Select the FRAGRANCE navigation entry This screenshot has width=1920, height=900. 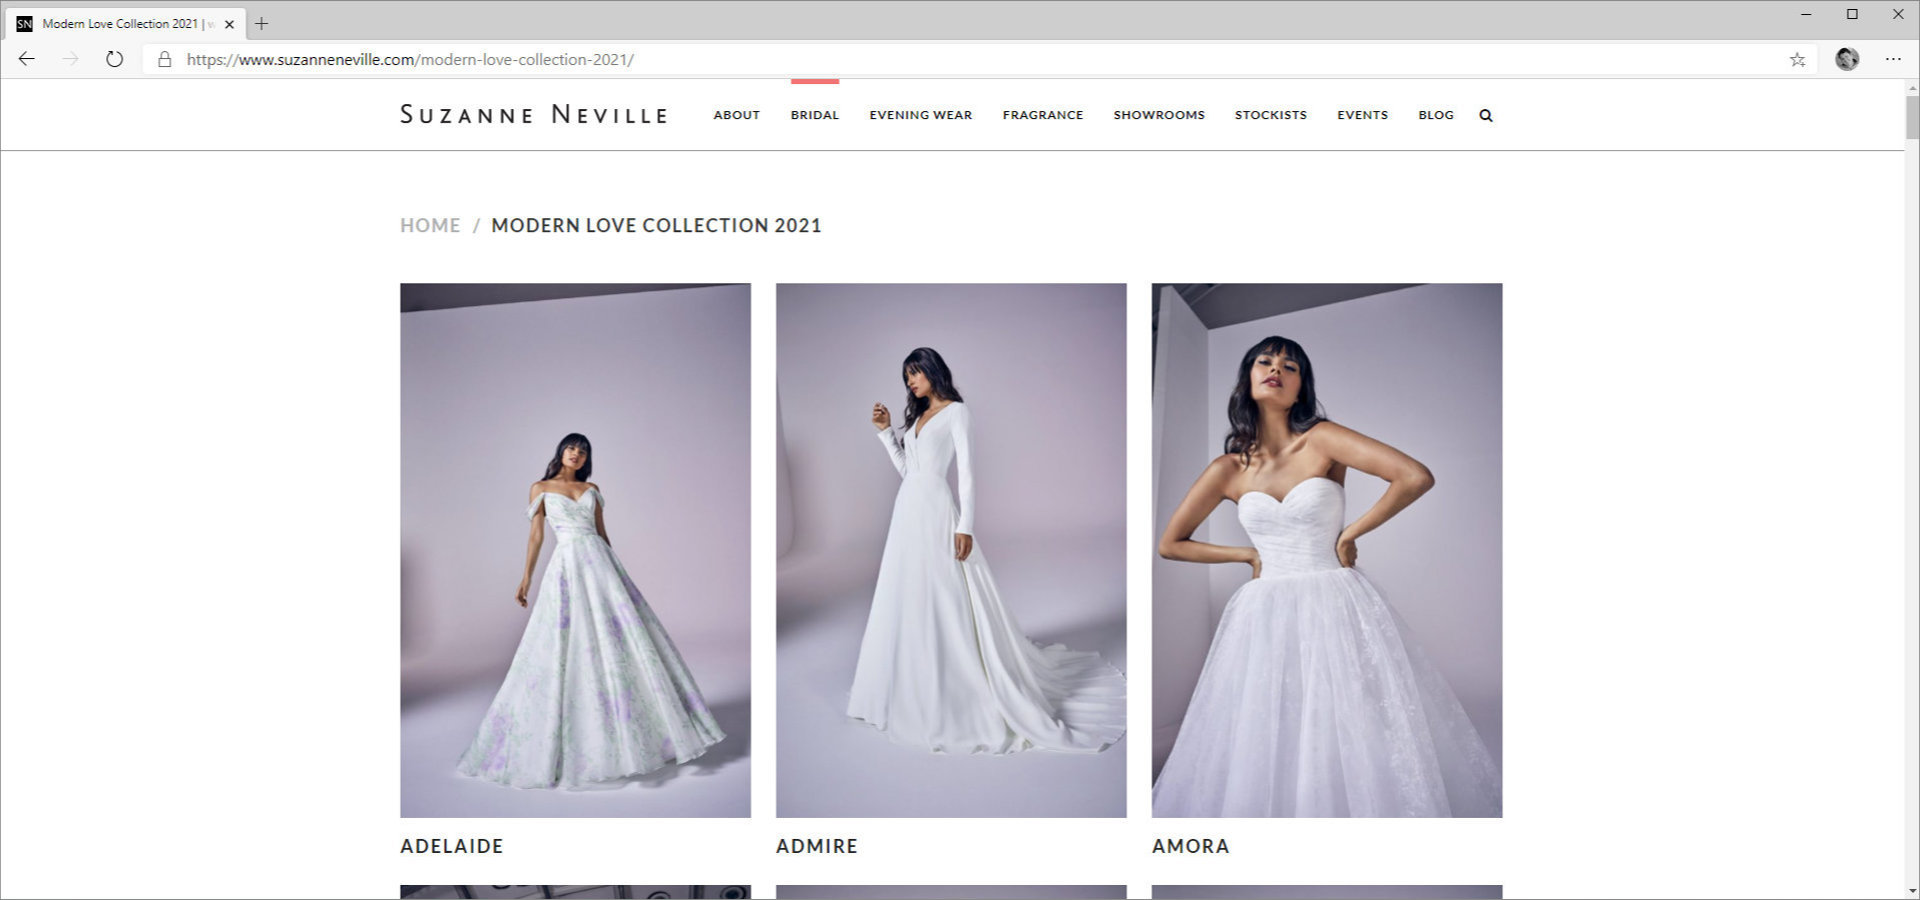tap(1042, 114)
